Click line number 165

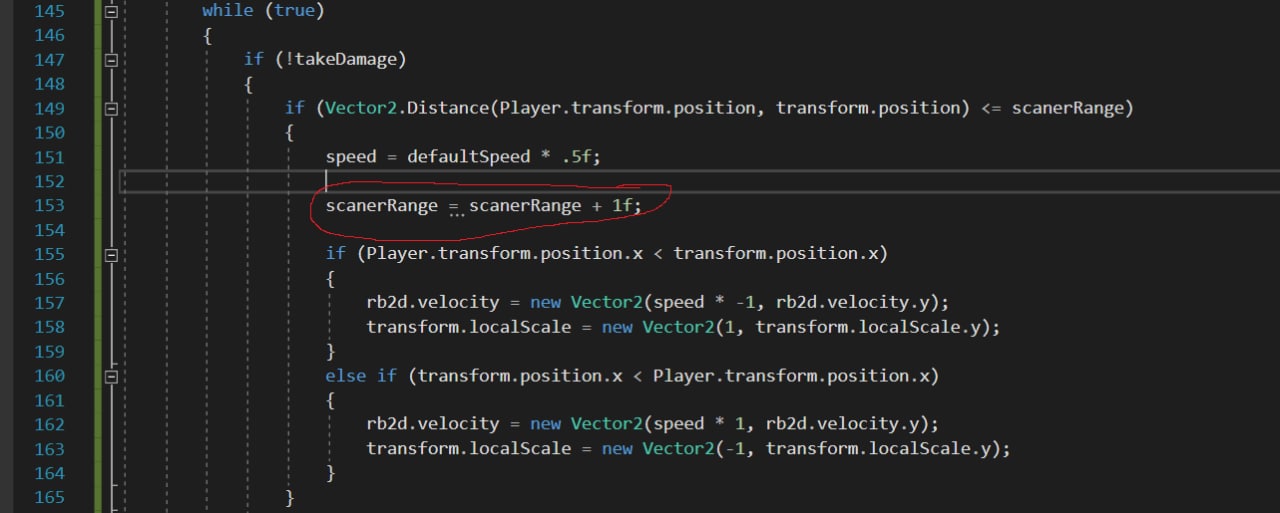click(x=48, y=497)
